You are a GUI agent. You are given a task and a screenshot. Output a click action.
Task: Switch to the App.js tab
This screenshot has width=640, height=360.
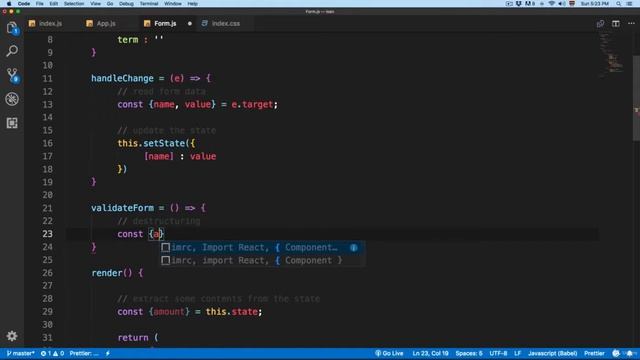(x=101, y=24)
